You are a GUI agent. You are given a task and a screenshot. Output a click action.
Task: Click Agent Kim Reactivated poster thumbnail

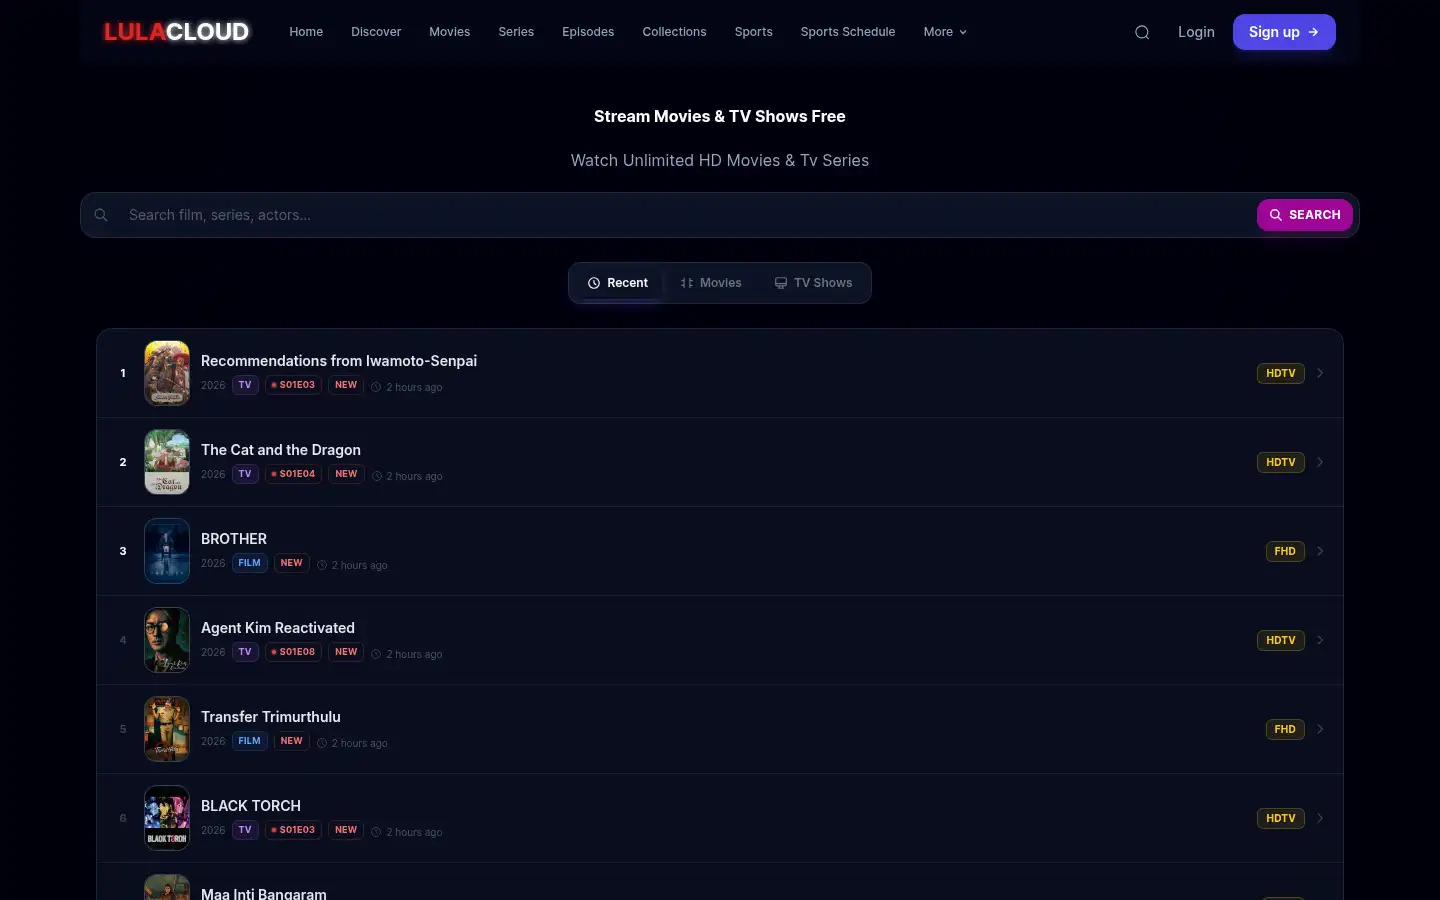coord(167,640)
